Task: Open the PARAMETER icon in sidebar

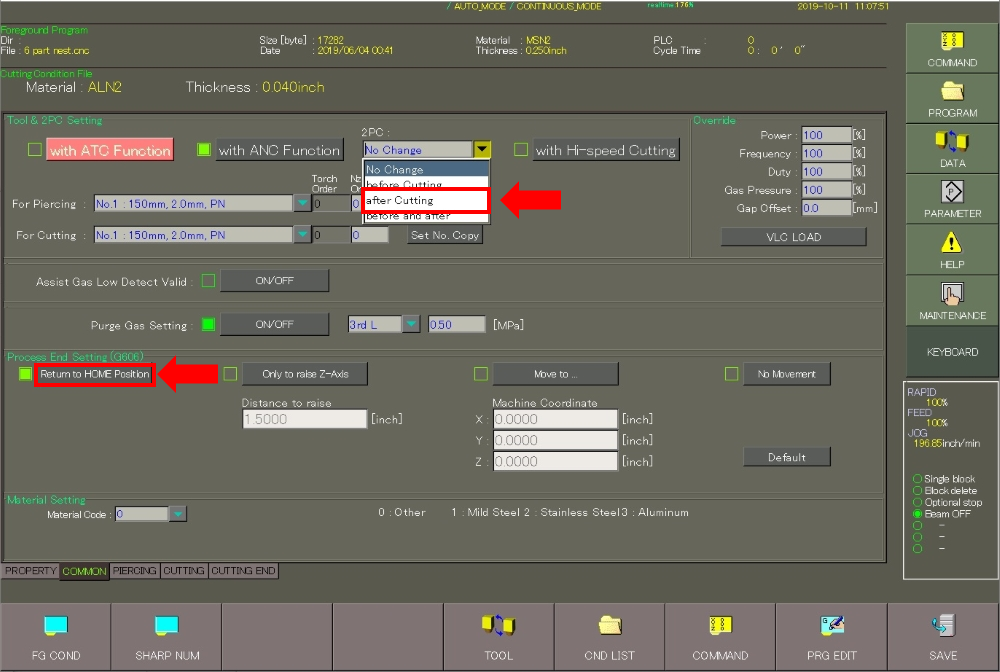Action: point(951,192)
